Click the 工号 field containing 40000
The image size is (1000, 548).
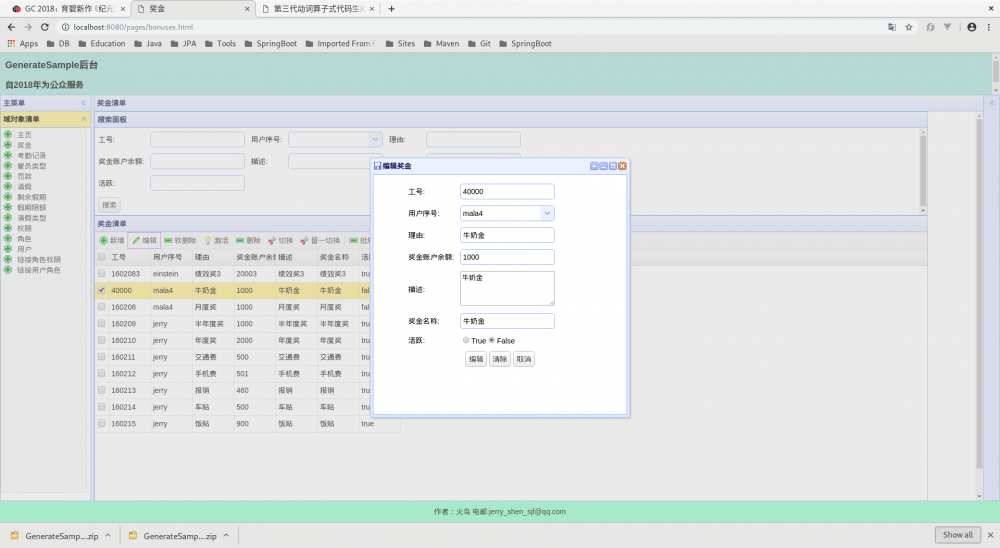(507, 191)
